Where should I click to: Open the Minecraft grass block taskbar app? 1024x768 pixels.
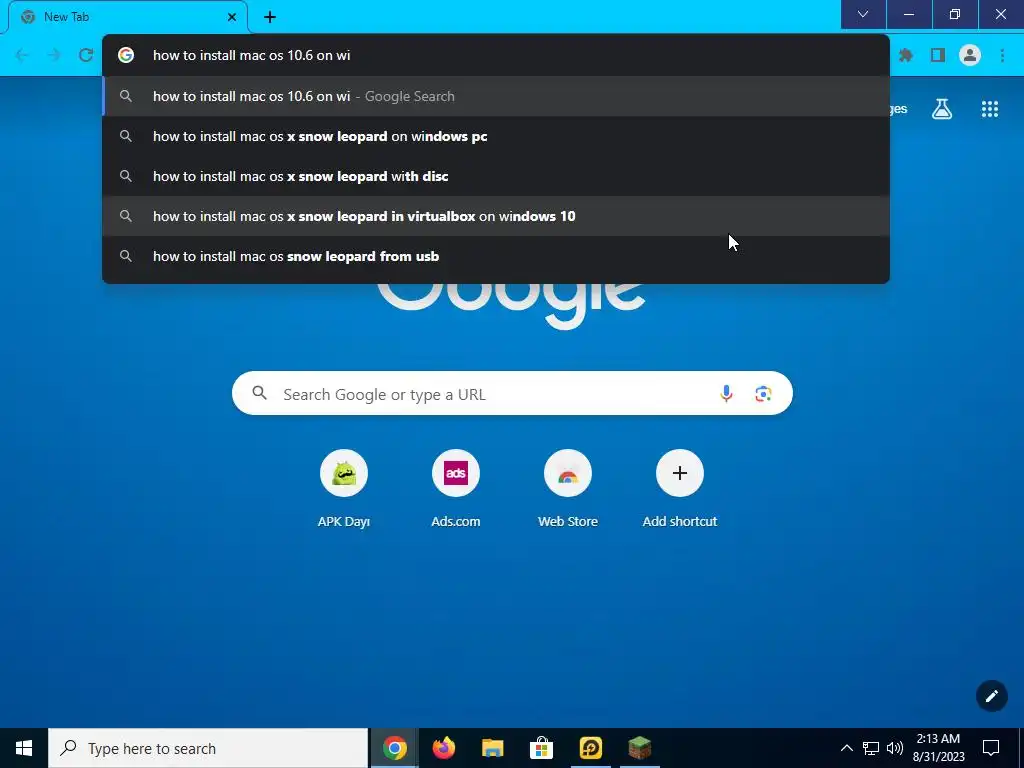[639, 748]
